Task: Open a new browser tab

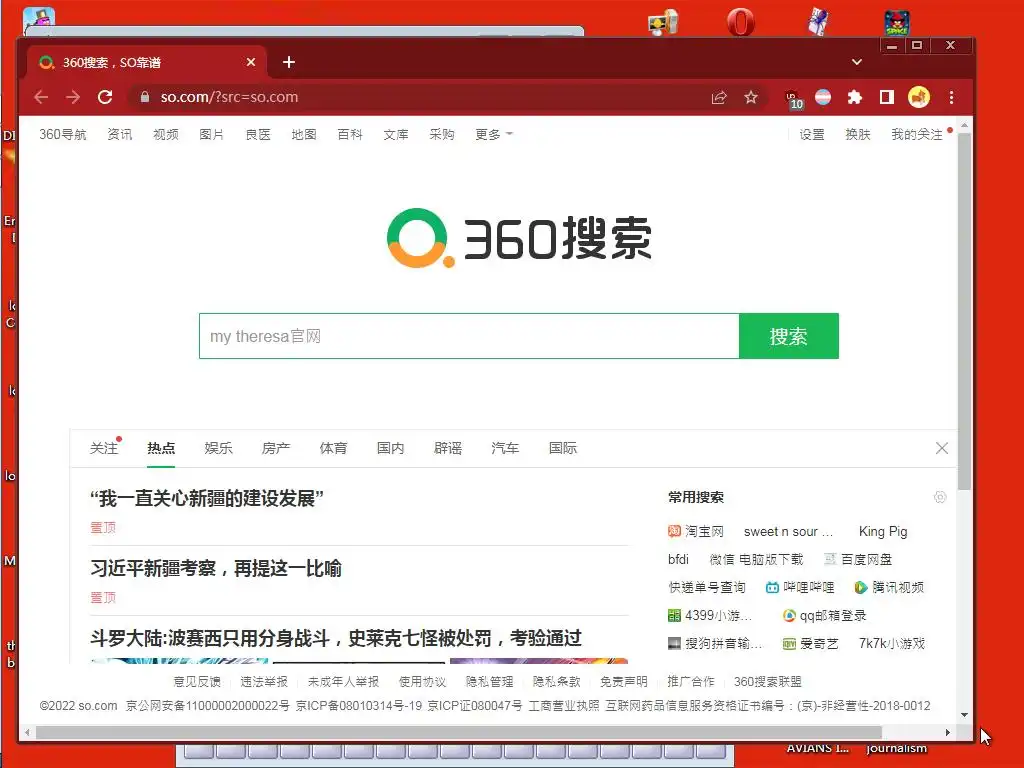Action: [x=289, y=62]
